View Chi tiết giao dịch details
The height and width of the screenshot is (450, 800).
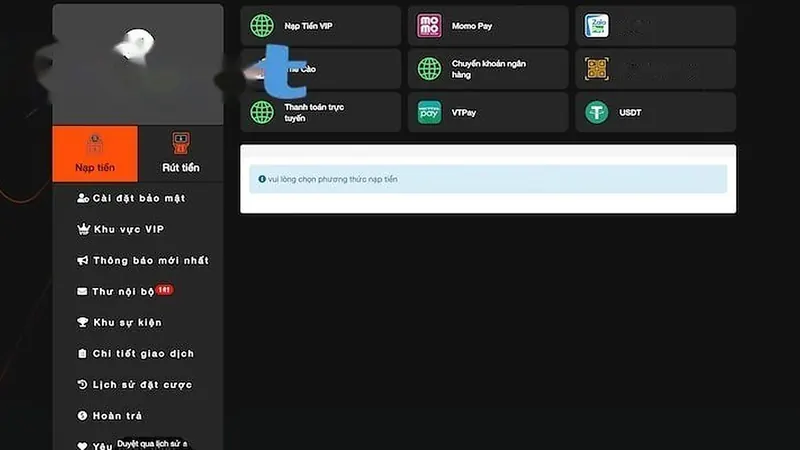click(x=135, y=354)
